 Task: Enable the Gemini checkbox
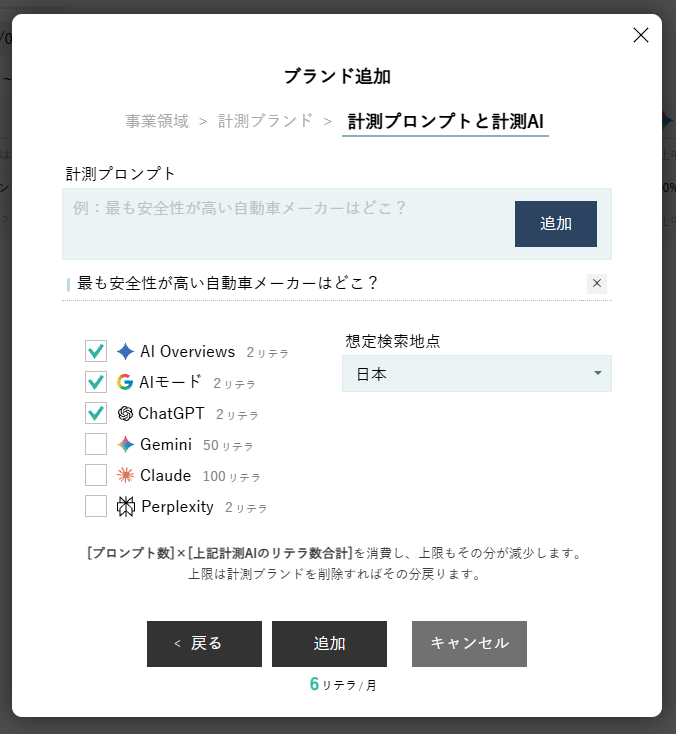(96, 444)
